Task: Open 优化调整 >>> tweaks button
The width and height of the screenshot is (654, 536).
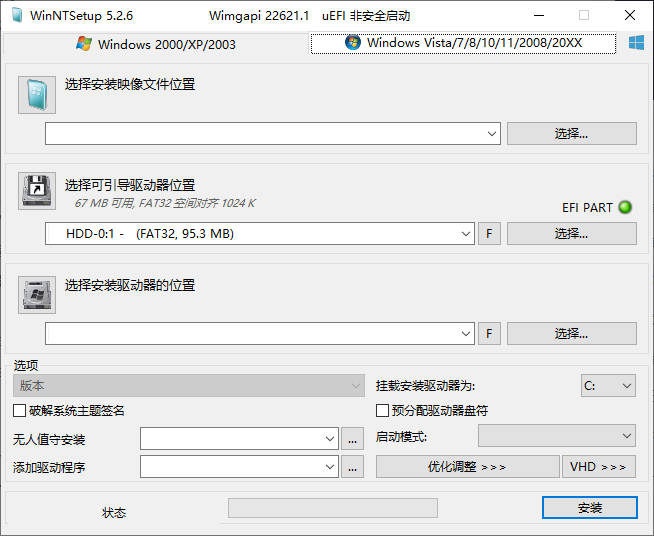Action: [x=468, y=467]
